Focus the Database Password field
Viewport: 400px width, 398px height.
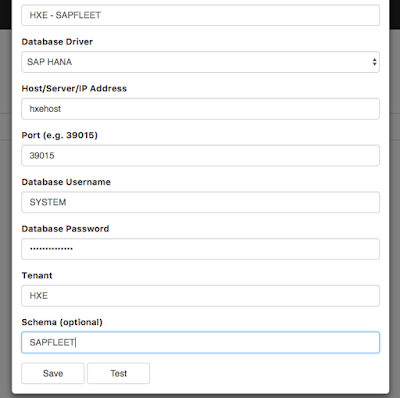(200, 249)
